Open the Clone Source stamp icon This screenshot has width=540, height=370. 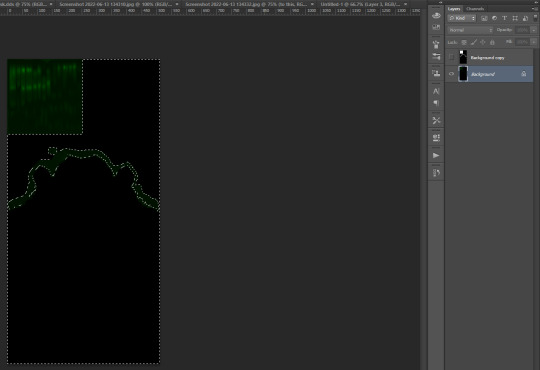436,73
